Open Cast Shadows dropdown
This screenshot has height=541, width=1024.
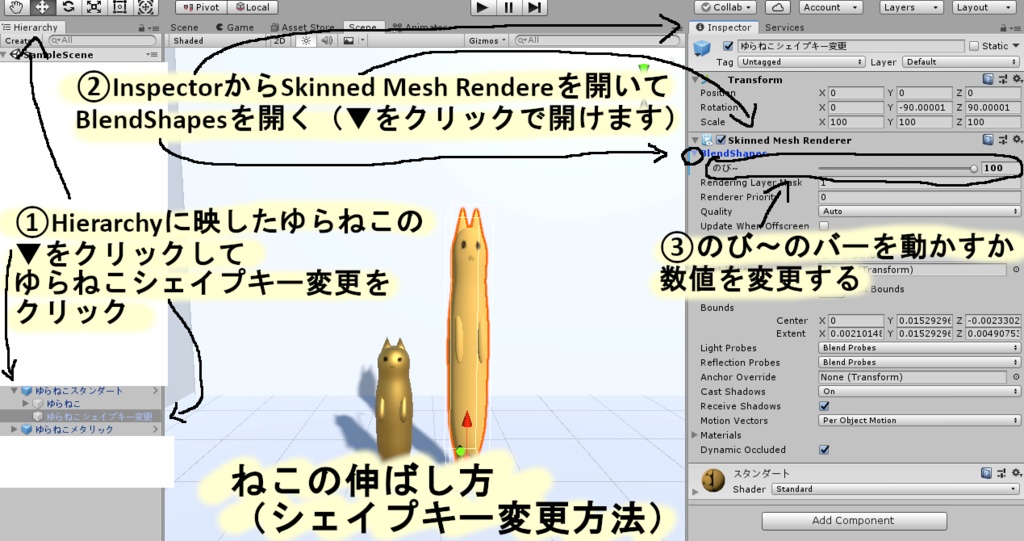pos(919,391)
